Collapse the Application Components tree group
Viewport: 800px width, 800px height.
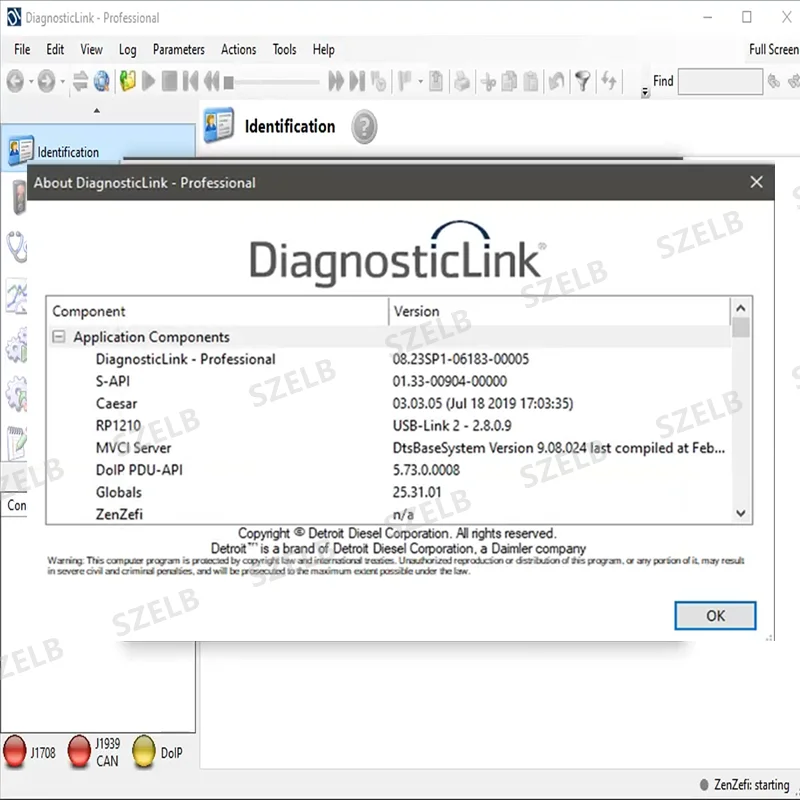[x=59, y=337]
